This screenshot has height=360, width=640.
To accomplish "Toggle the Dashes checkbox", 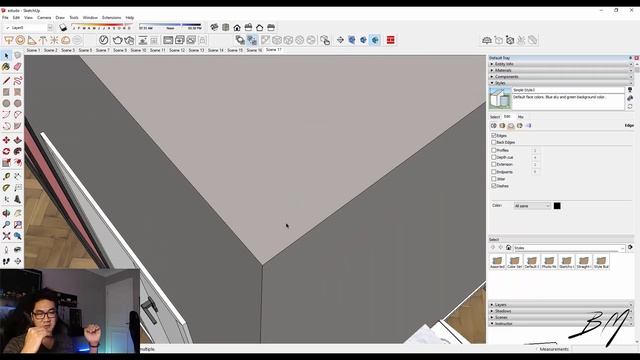I will click(493, 186).
